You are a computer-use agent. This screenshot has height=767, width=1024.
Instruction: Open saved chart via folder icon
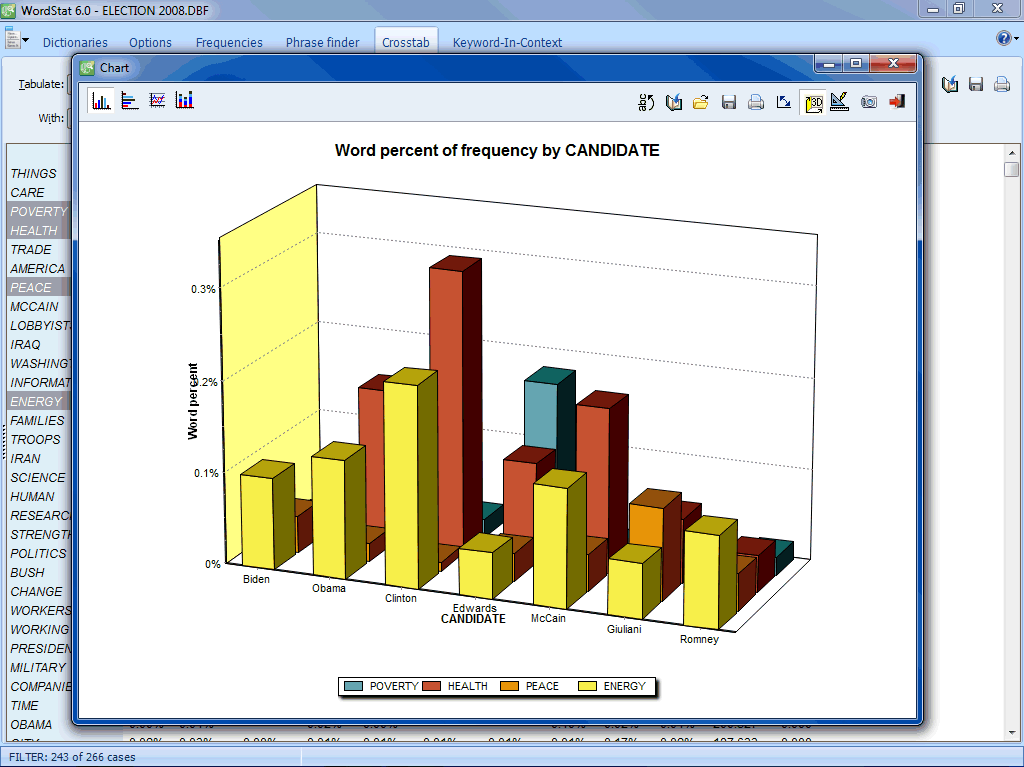(x=701, y=102)
